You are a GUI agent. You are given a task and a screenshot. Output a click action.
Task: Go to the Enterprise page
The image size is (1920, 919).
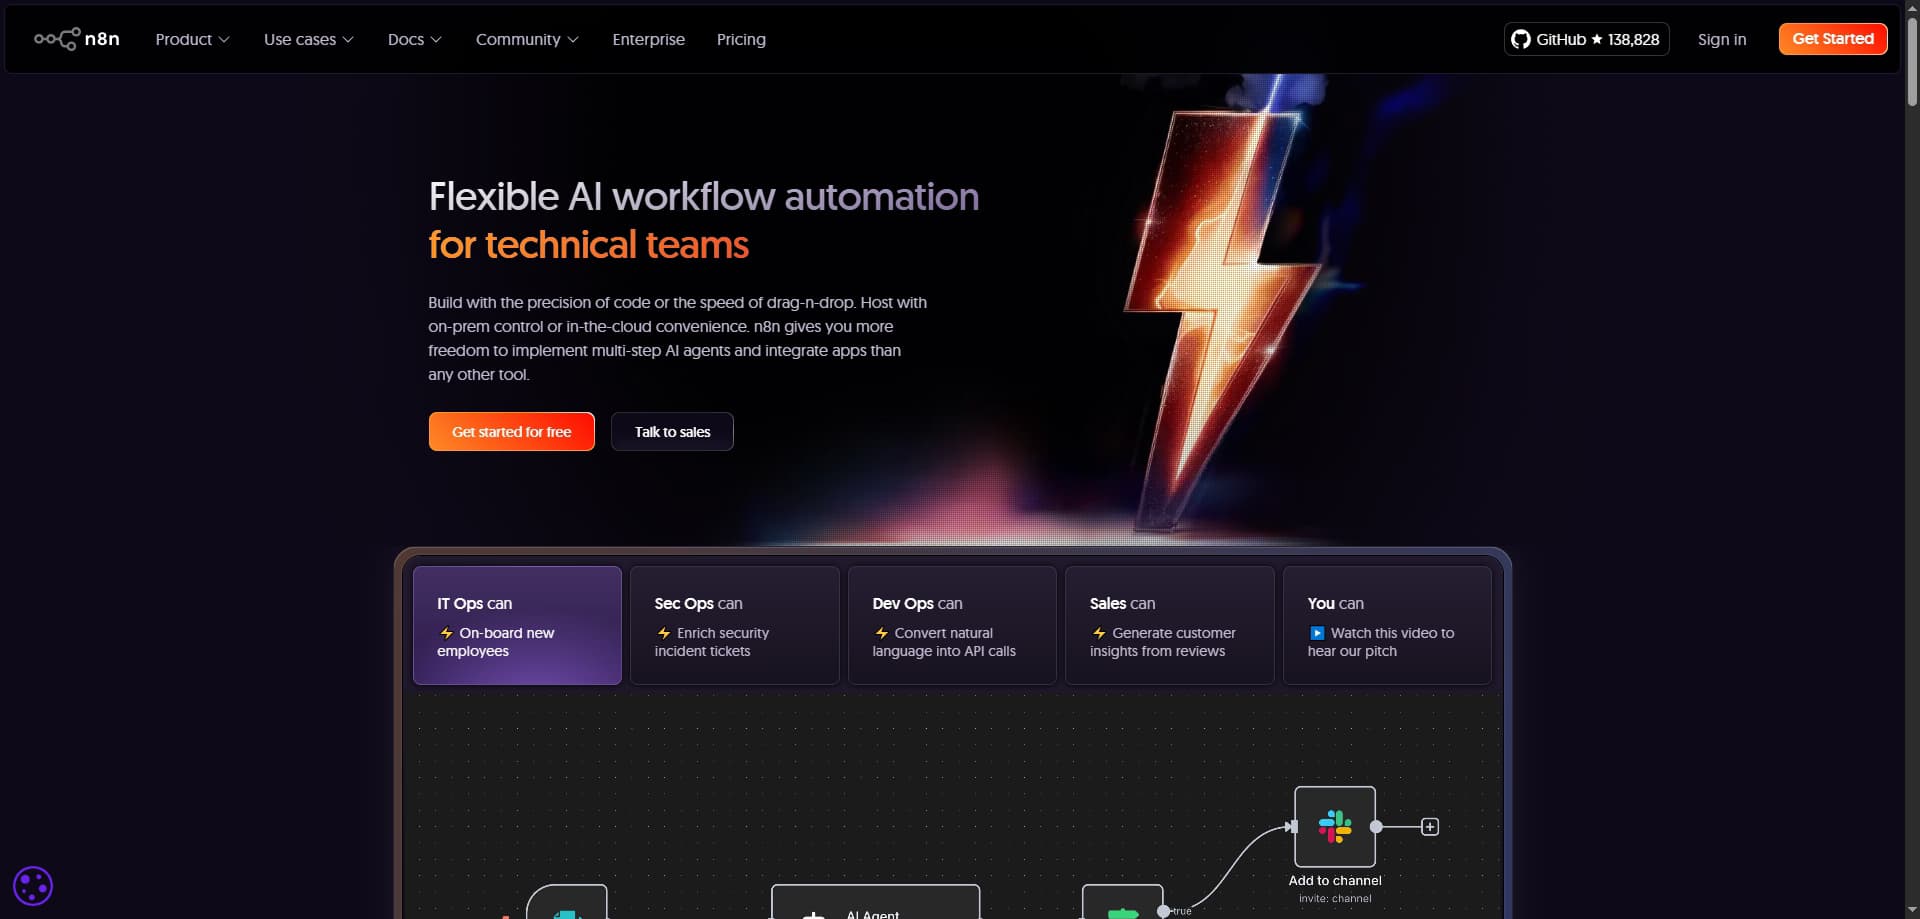pyautogui.click(x=648, y=39)
